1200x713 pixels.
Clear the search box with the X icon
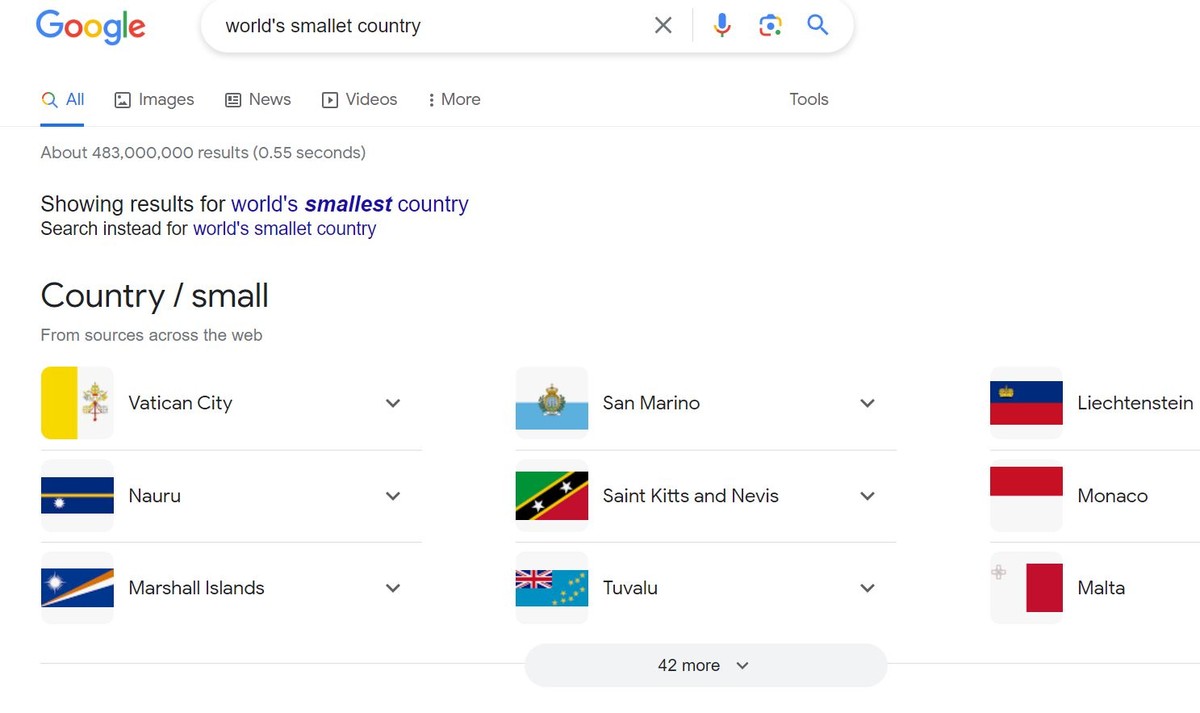(663, 26)
